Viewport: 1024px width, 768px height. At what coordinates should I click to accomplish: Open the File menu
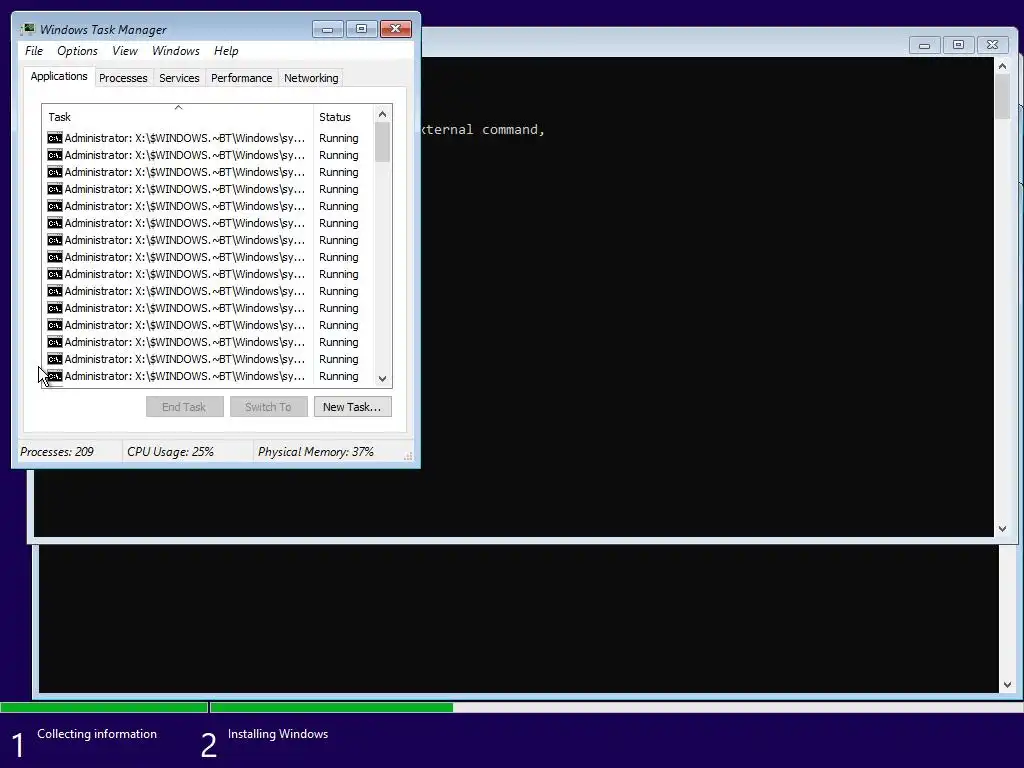(34, 51)
